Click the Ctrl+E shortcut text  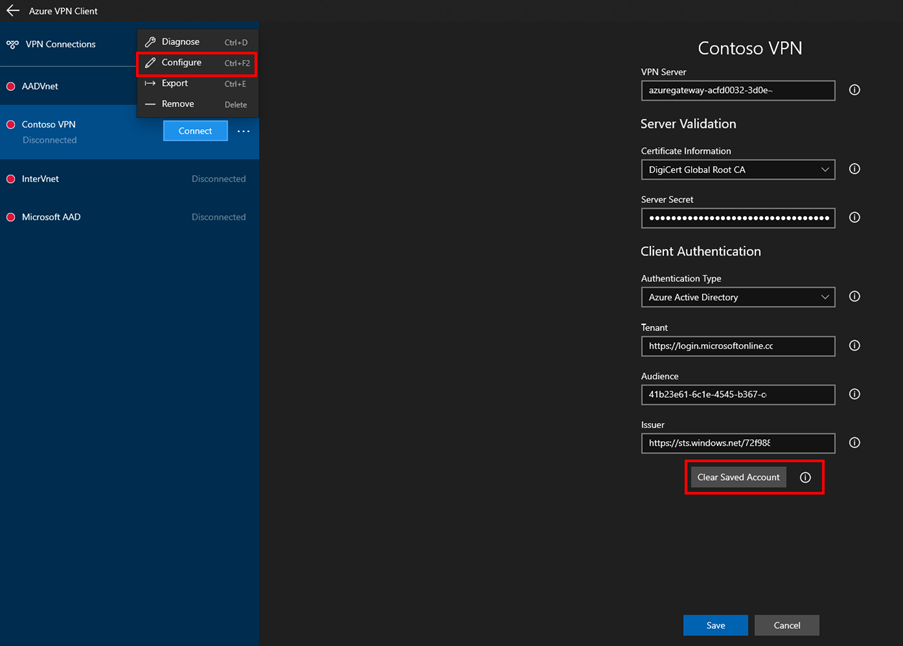(x=236, y=84)
